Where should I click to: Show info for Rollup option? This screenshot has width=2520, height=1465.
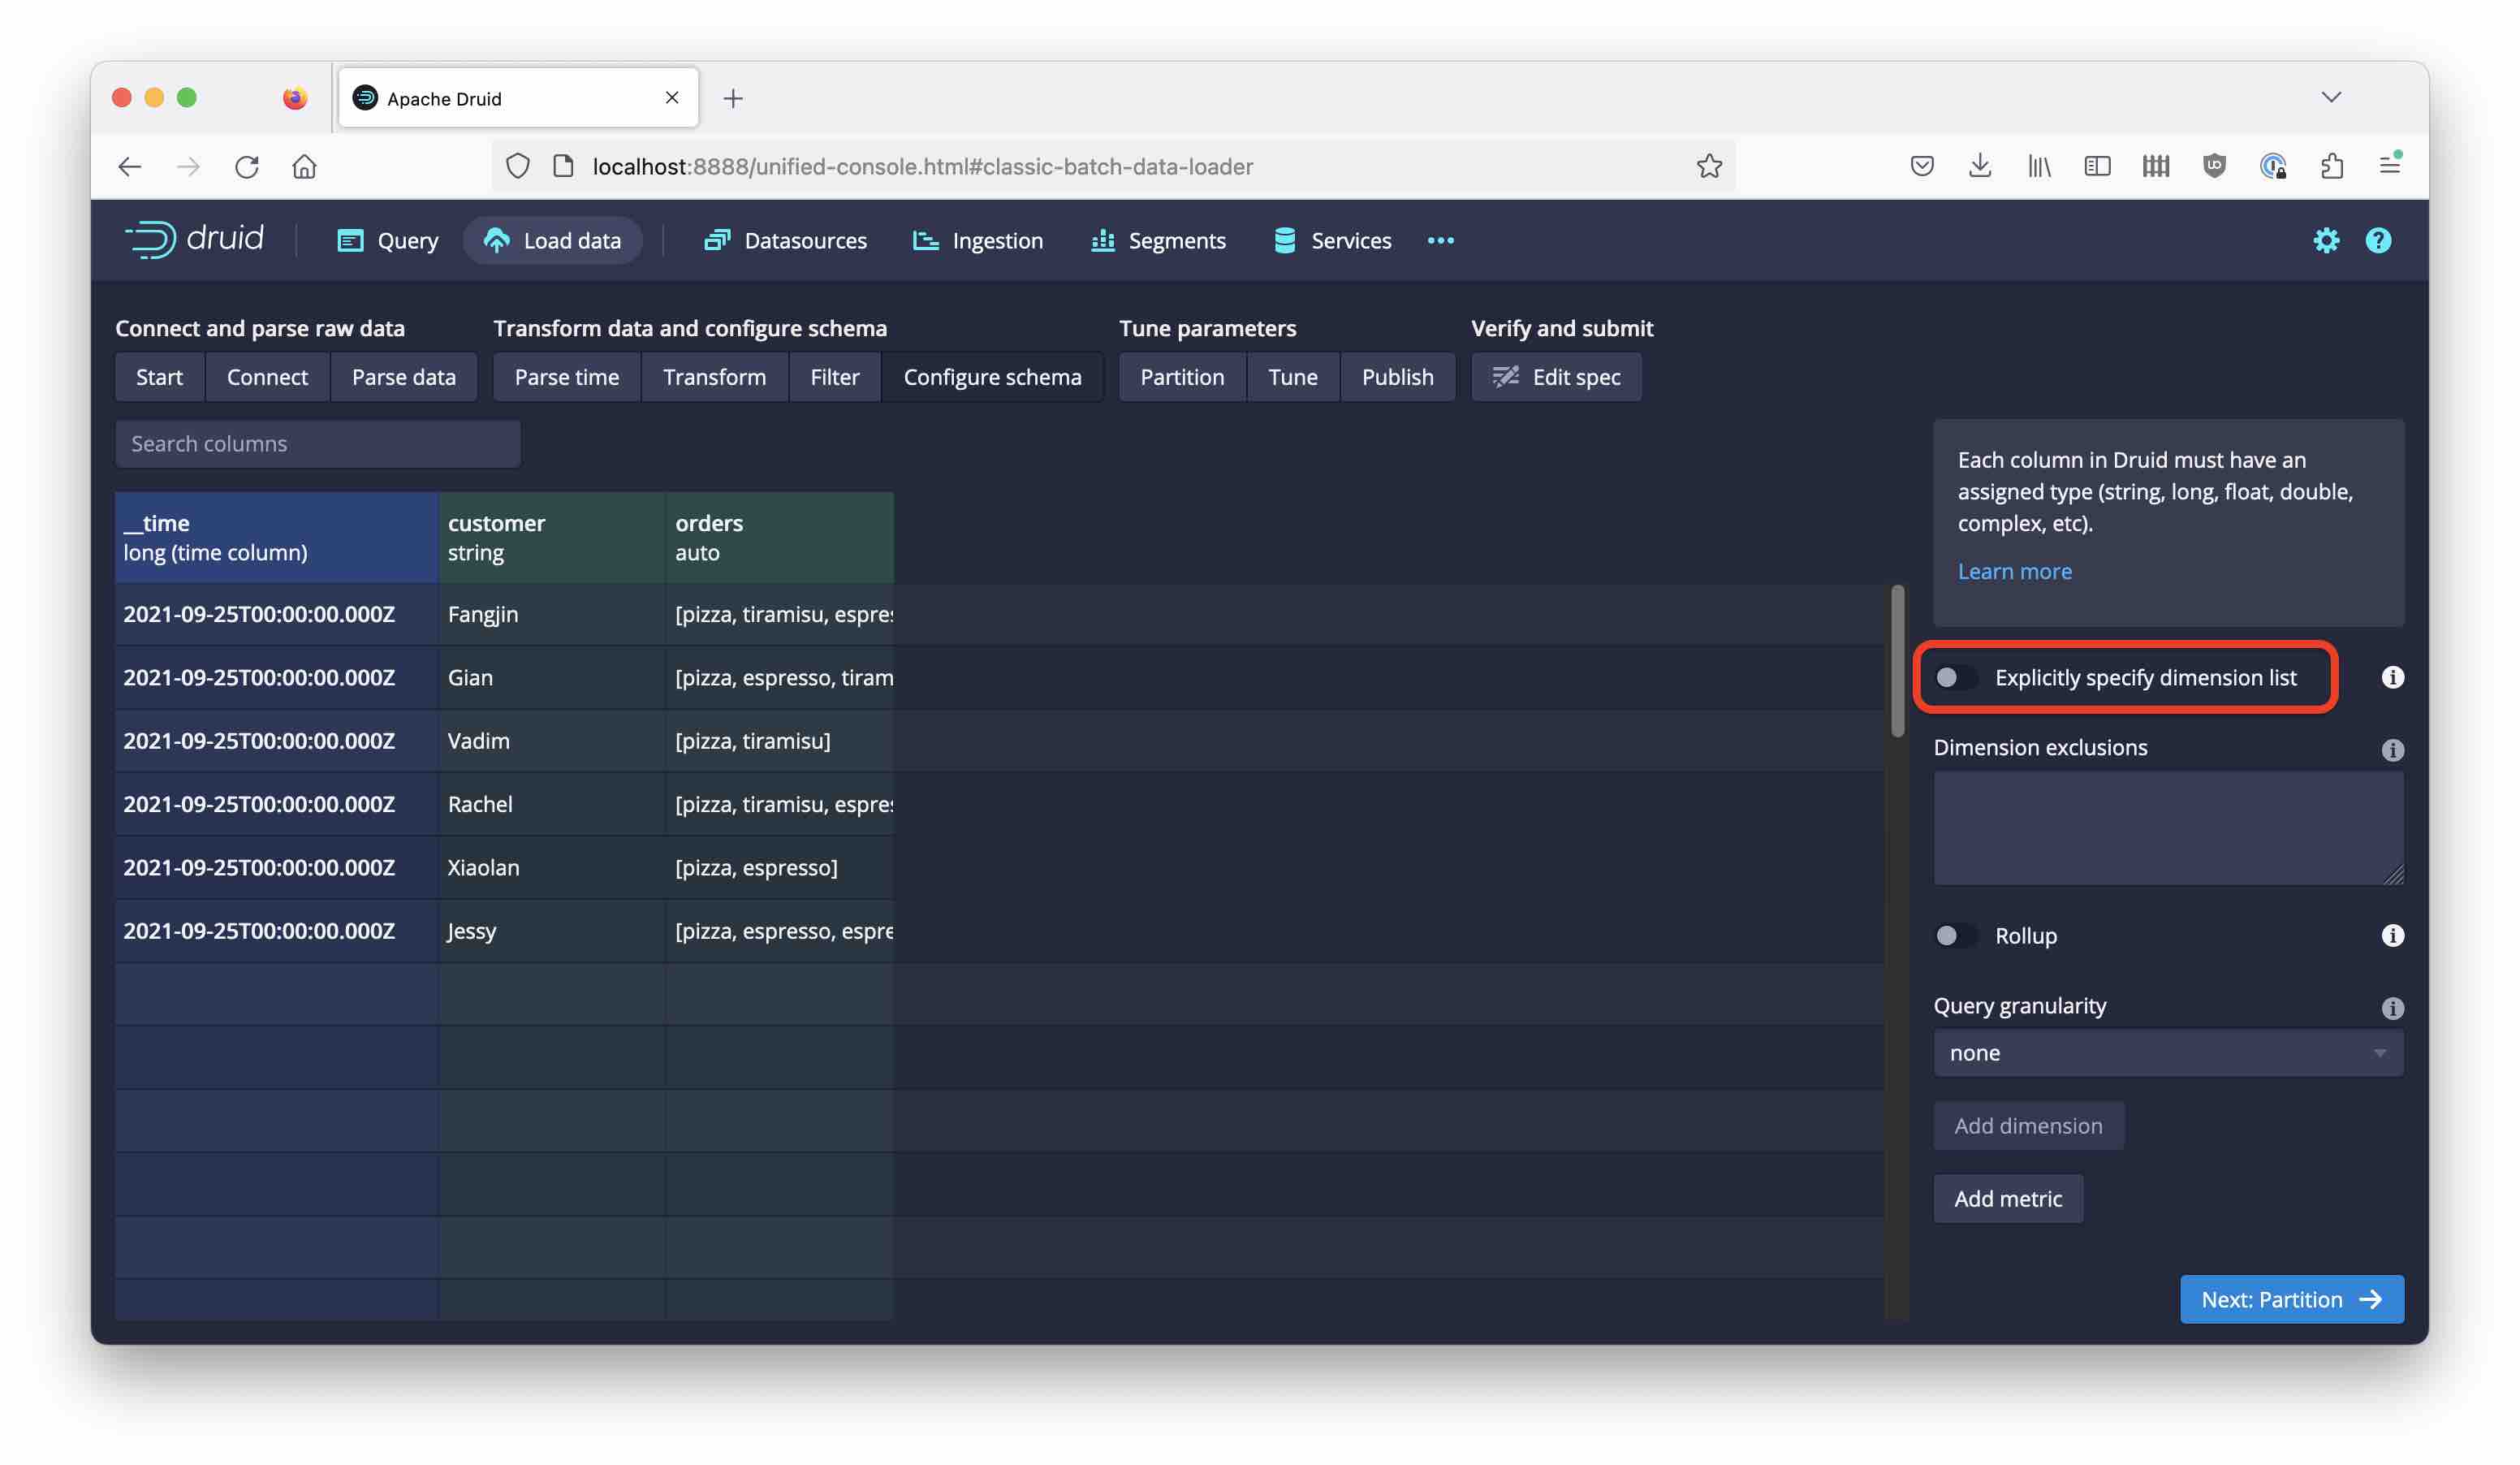pos(2392,935)
